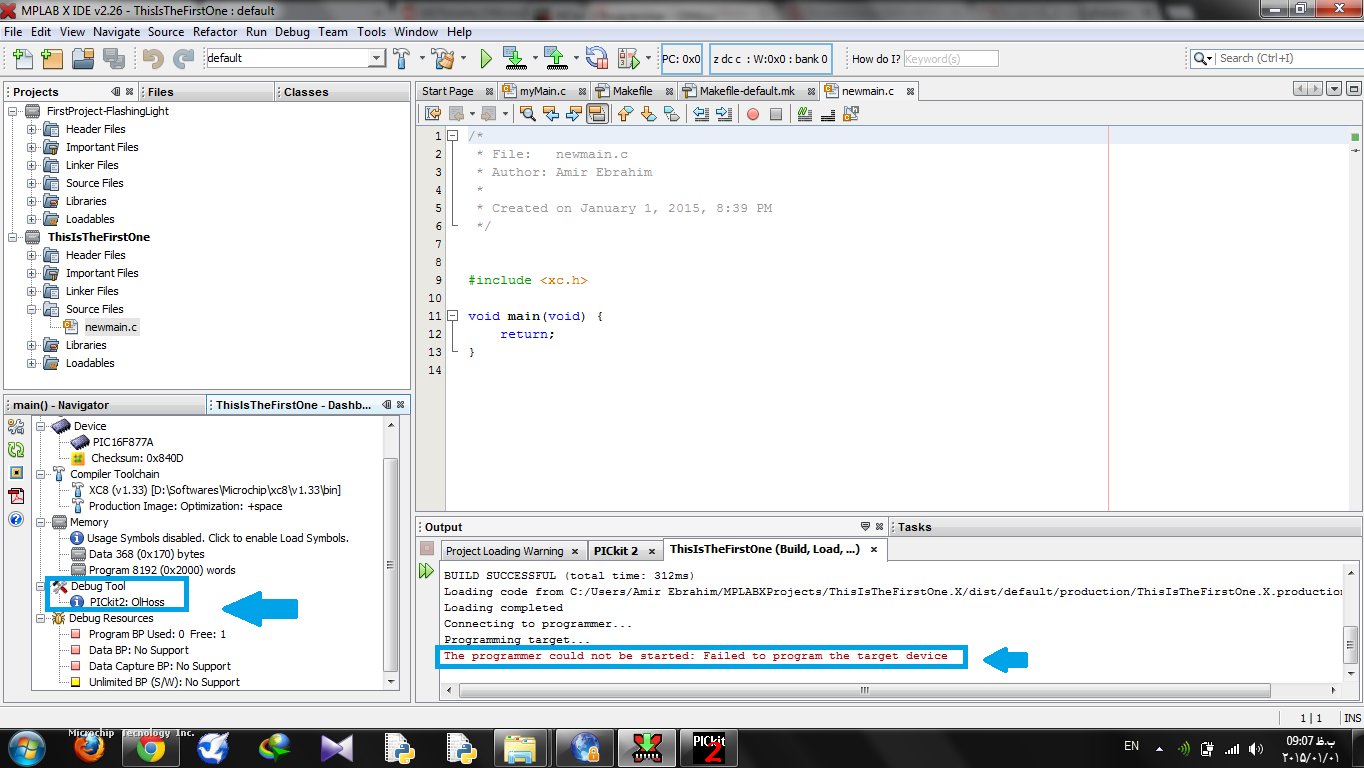Click Previous Bookmark up-arrow icon
1364x772 pixels.
pos(625,114)
